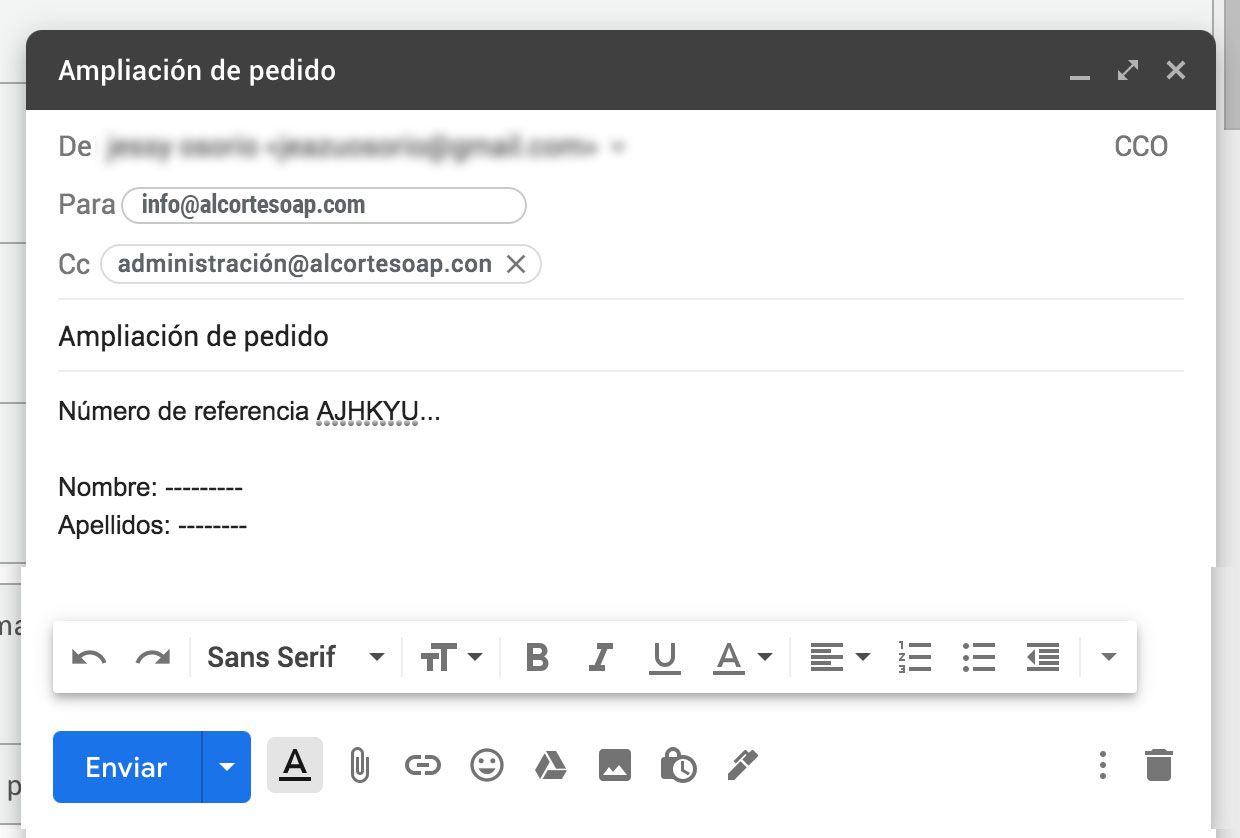Screen dimensions: 1240x838
Task: Redo the last edit
Action: 153,658
